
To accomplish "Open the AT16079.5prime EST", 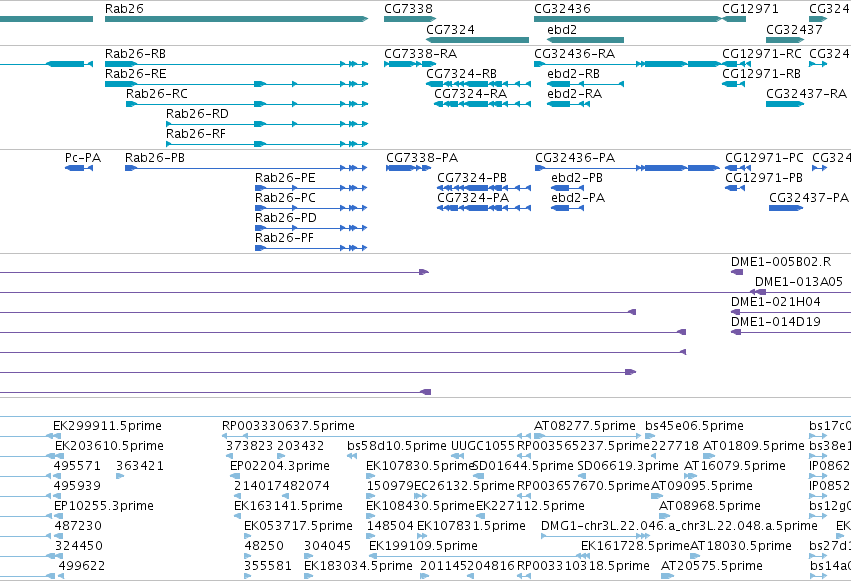I will point(690,476).
